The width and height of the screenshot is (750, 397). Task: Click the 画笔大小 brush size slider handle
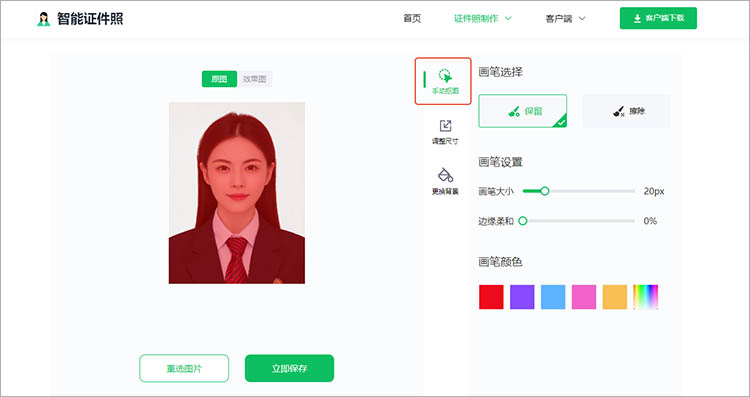click(x=544, y=191)
